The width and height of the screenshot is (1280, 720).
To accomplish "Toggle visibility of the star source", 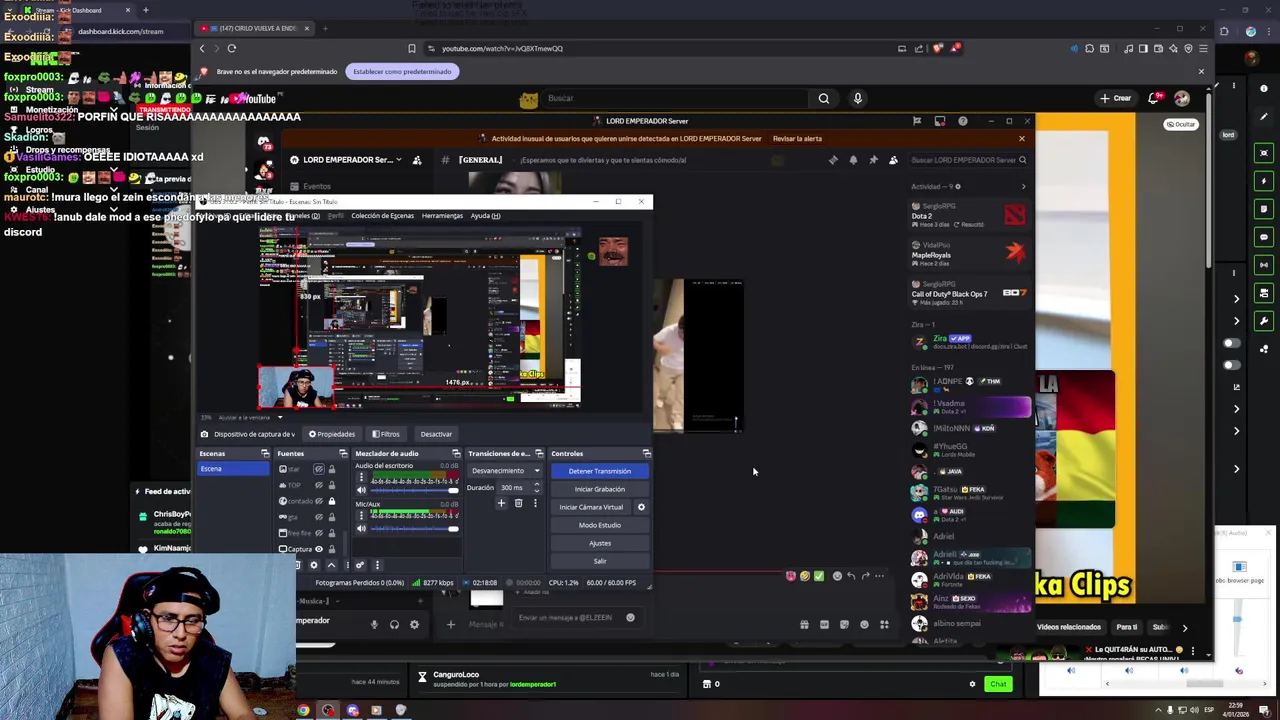I will click(319, 469).
